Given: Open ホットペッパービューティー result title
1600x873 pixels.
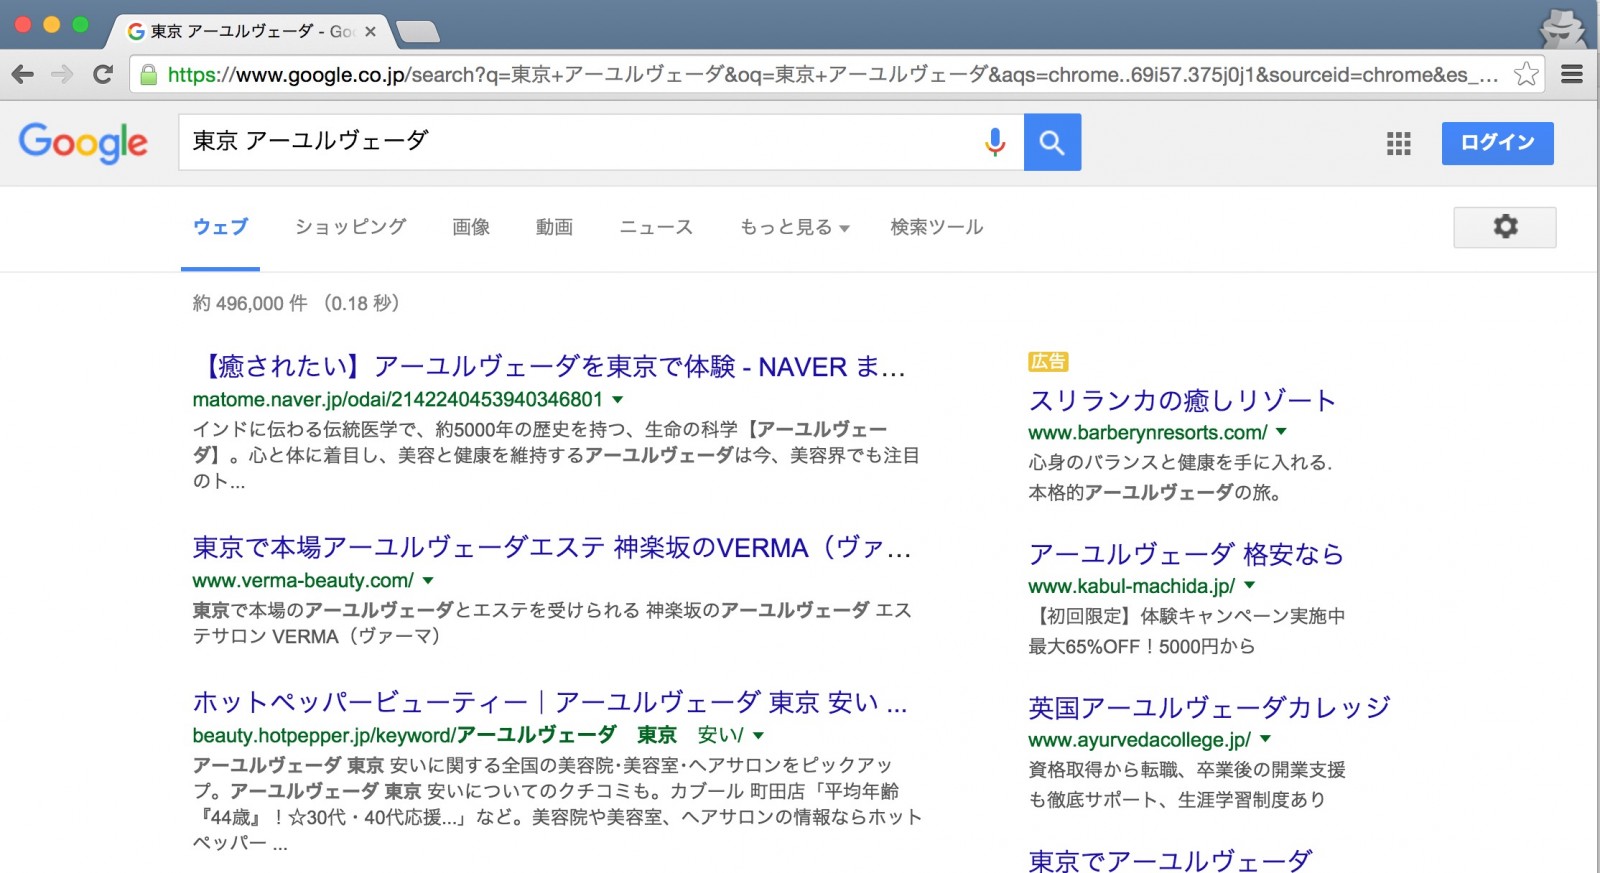Looking at the screenshot, I should click(551, 703).
